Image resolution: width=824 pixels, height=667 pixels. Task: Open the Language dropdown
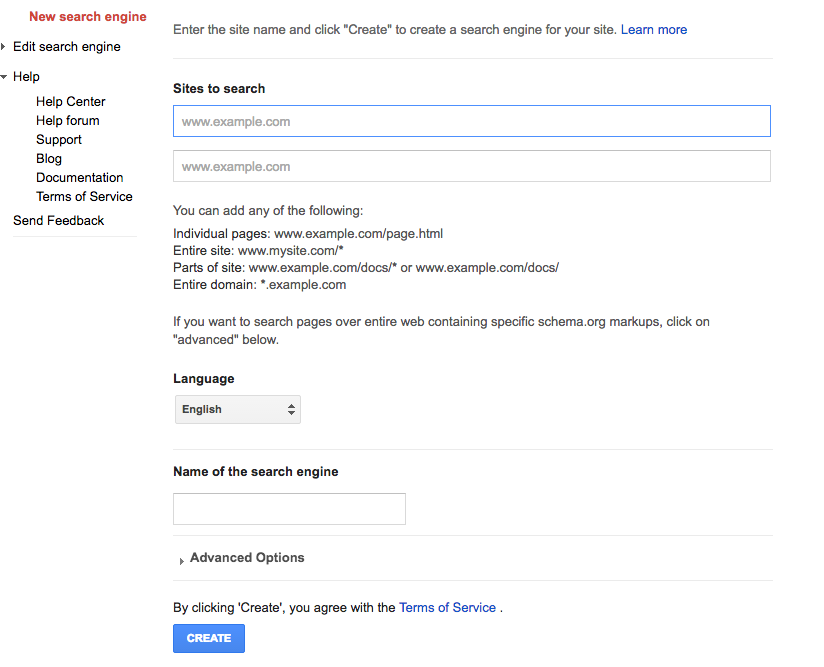pos(237,409)
